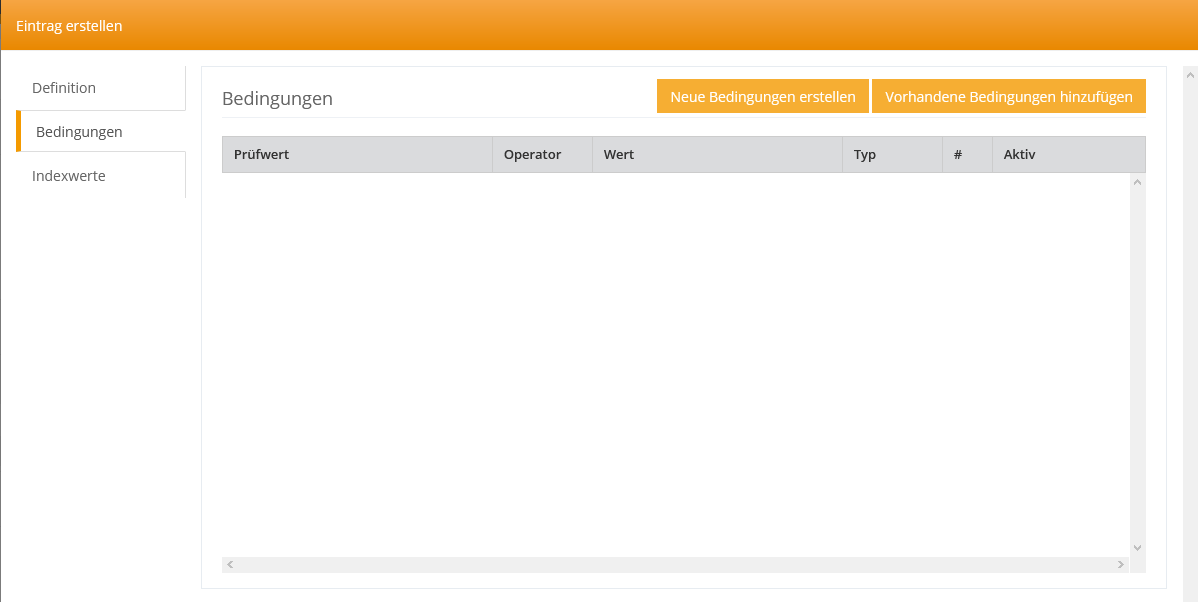Select the Bedingungen tab in sidebar
This screenshot has height=602, width=1198.
(x=79, y=132)
